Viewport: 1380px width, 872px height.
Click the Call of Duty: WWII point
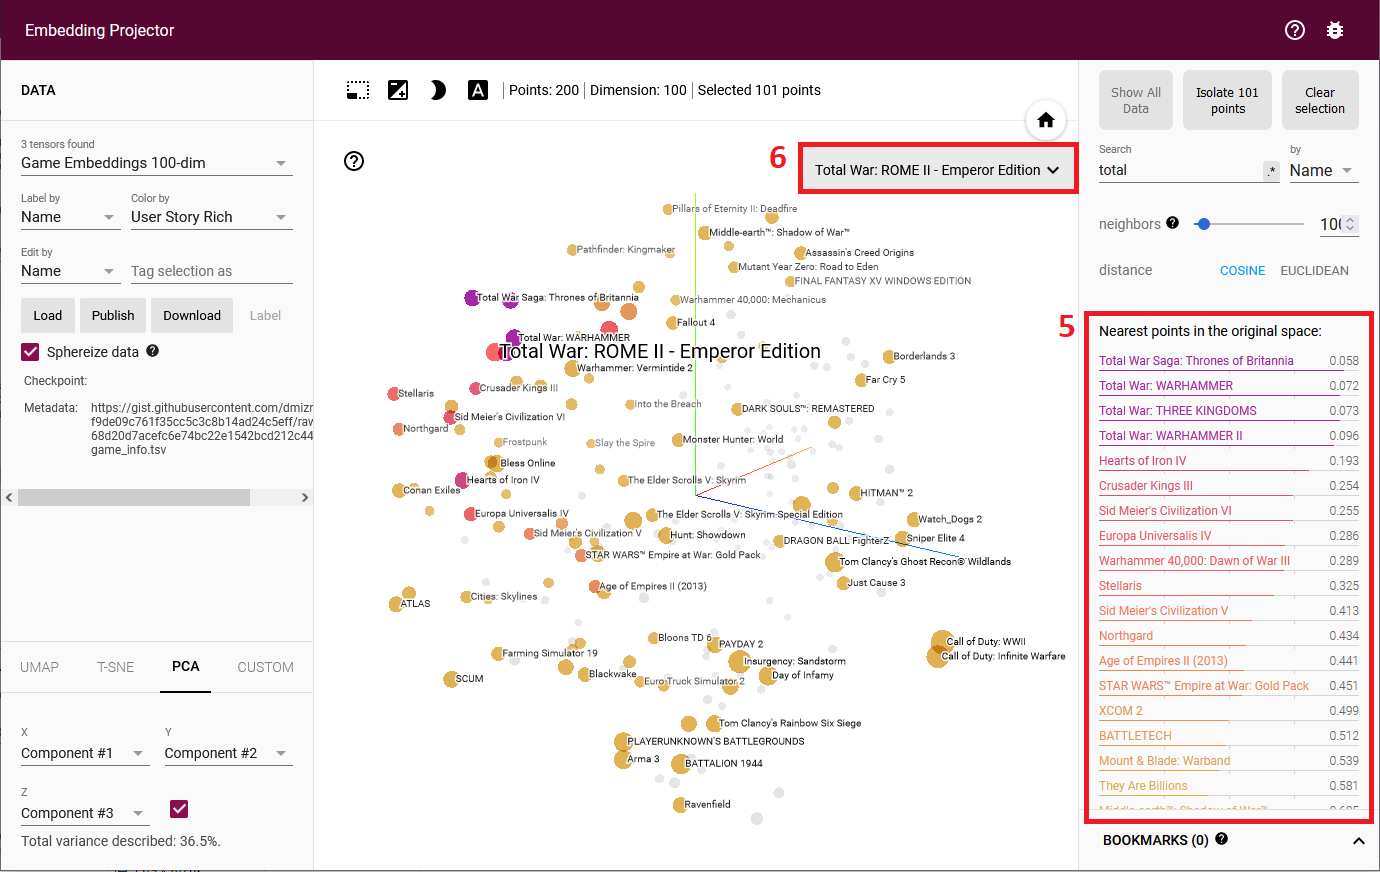941,641
